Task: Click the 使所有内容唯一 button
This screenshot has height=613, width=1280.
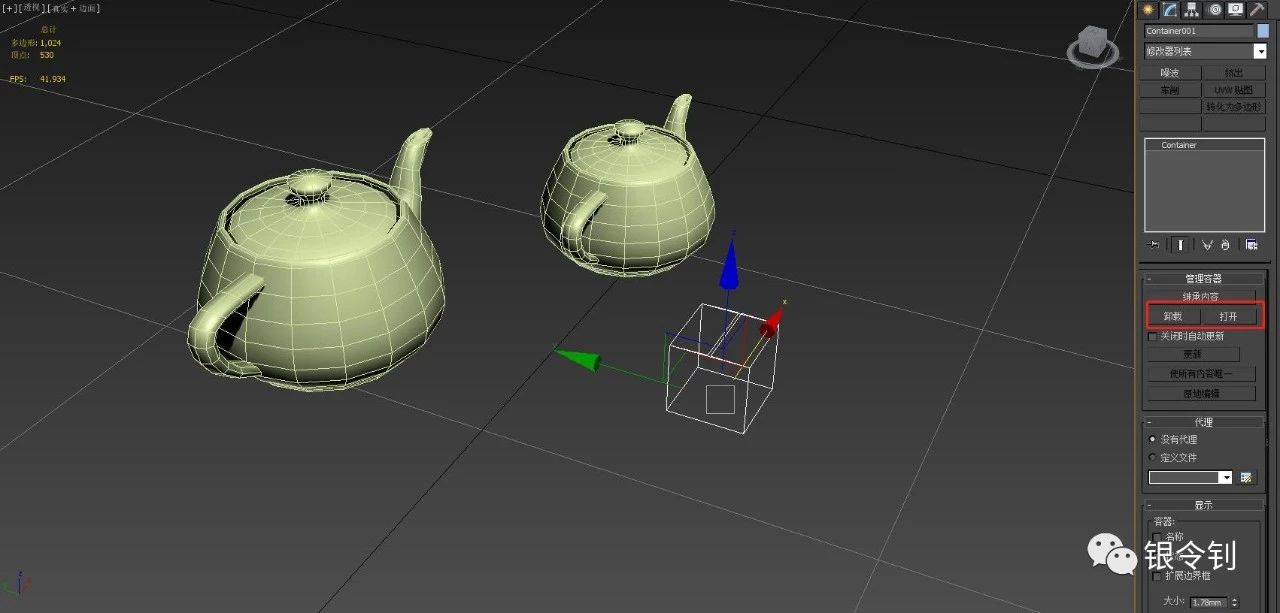Action: [x=1201, y=373]
